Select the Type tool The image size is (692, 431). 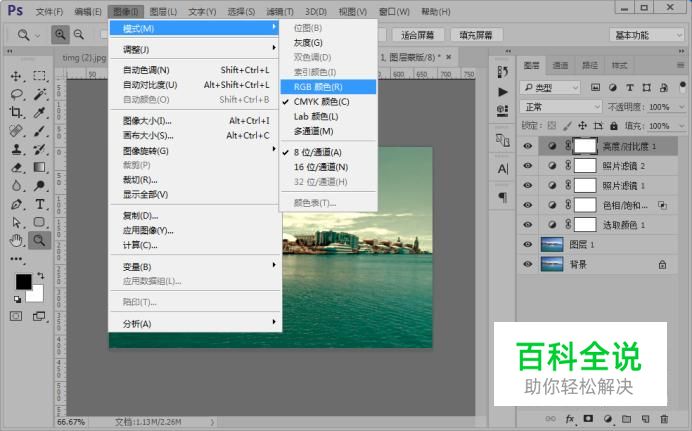pos(39,204)
